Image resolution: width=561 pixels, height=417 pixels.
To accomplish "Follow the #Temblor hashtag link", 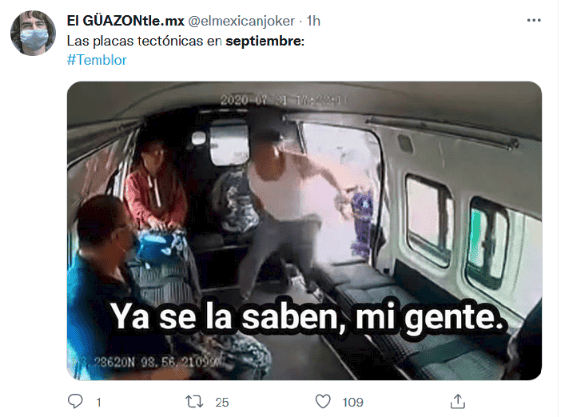I will 97,60.
